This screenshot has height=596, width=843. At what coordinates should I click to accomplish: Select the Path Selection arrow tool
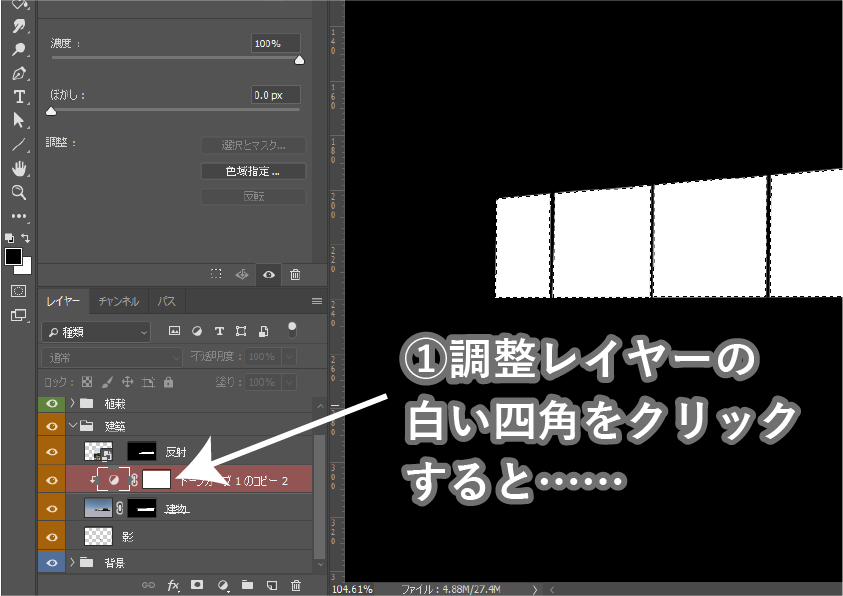[19, 120]
